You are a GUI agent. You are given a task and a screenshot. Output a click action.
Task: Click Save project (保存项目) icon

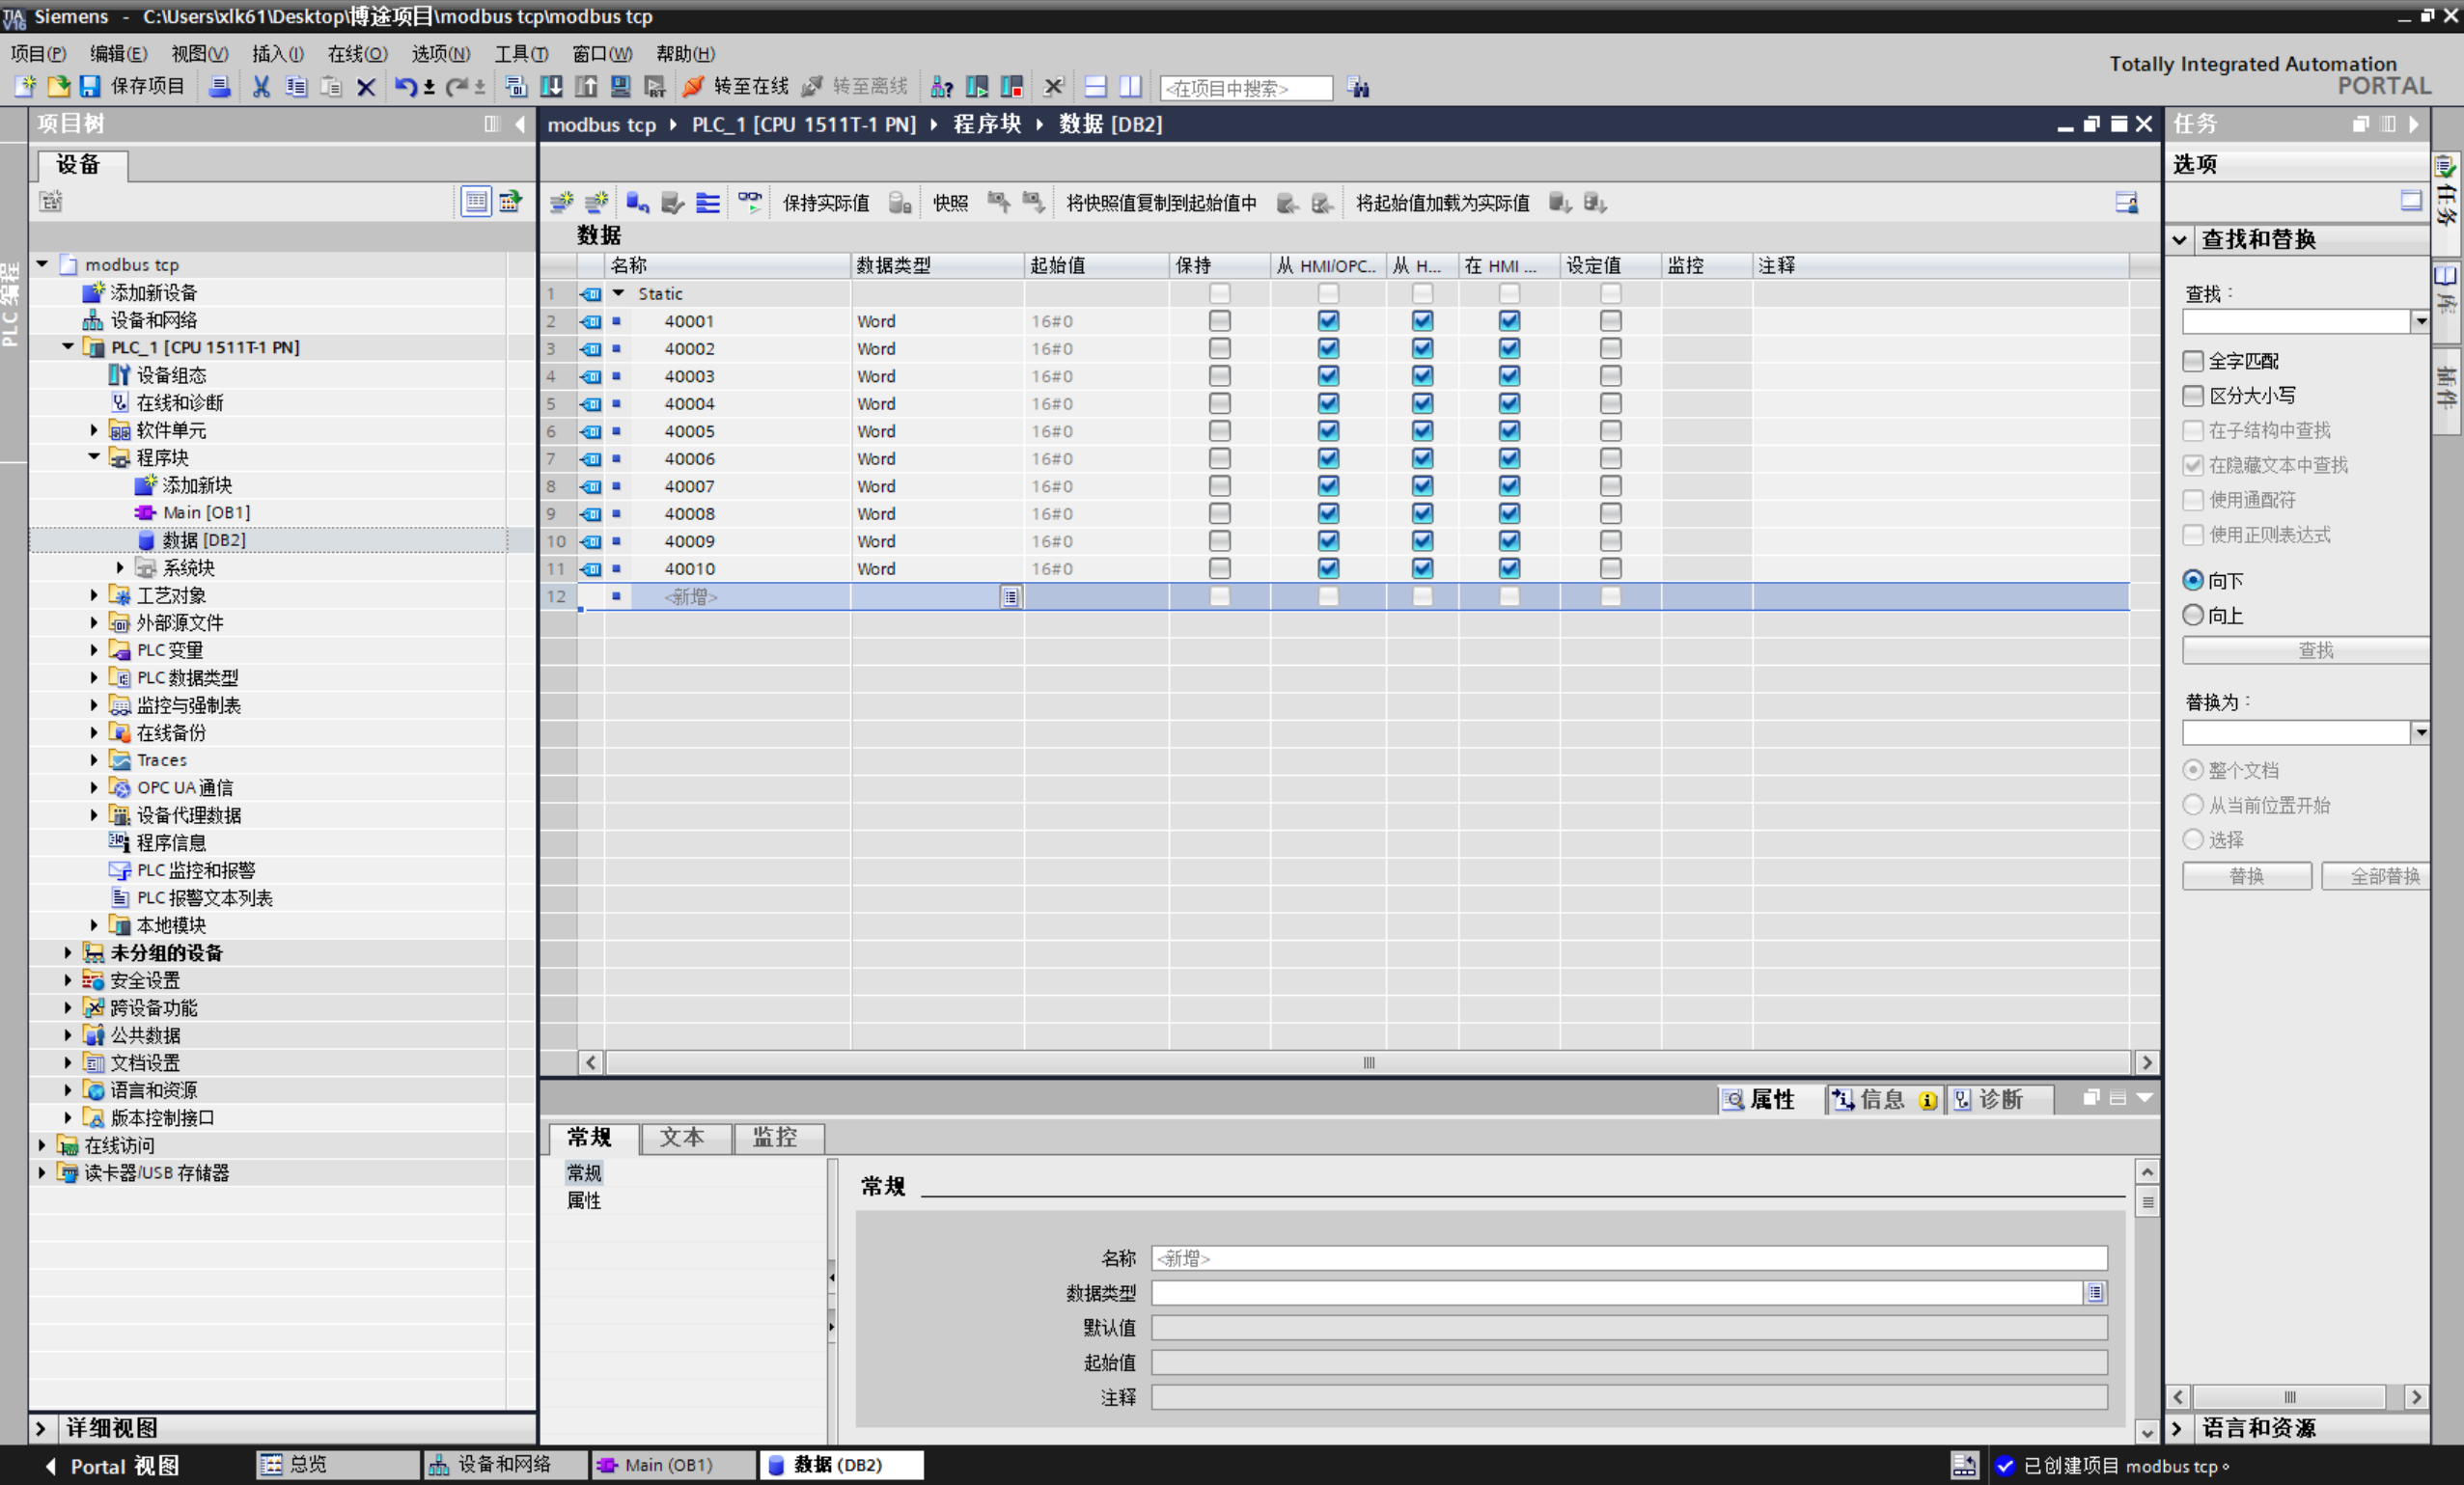pyautogui.click(x=91, y=87)
